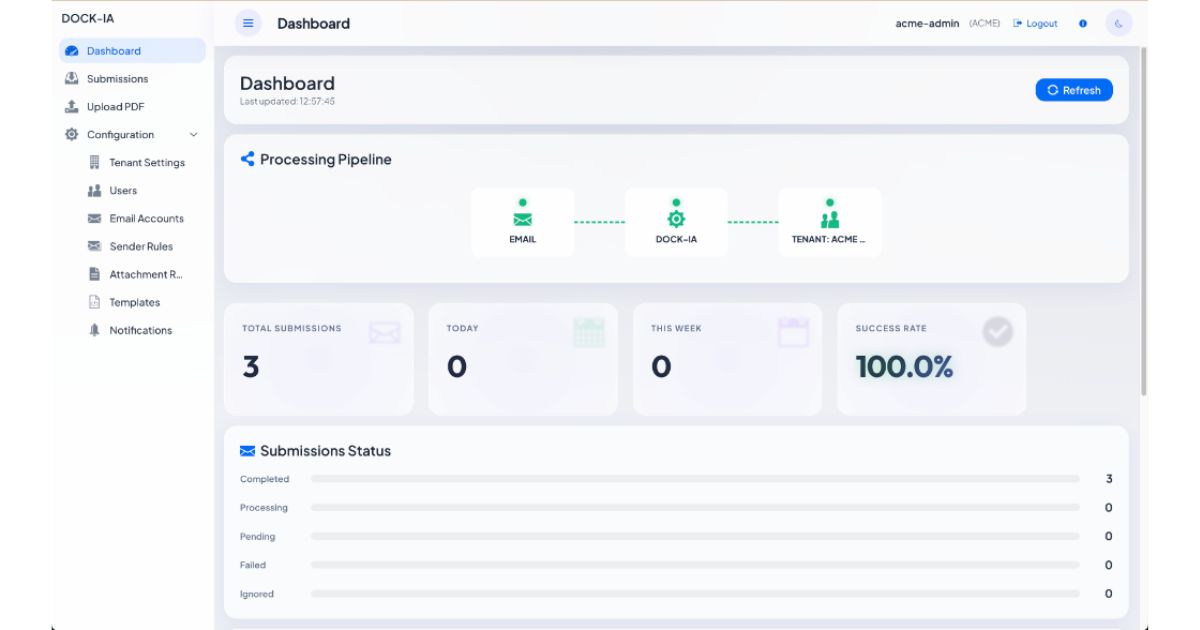Click the EMAIL pipeline node icon

click(x=523, y=219)
